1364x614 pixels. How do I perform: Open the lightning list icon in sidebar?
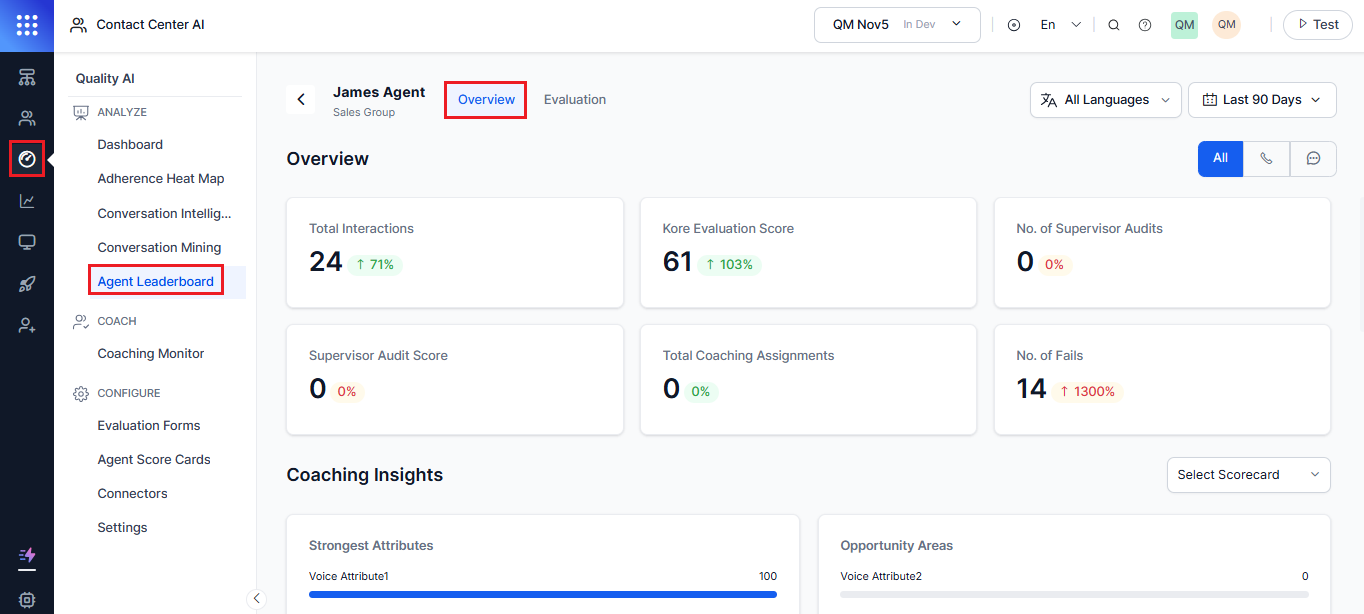click(x=27, y=555)
